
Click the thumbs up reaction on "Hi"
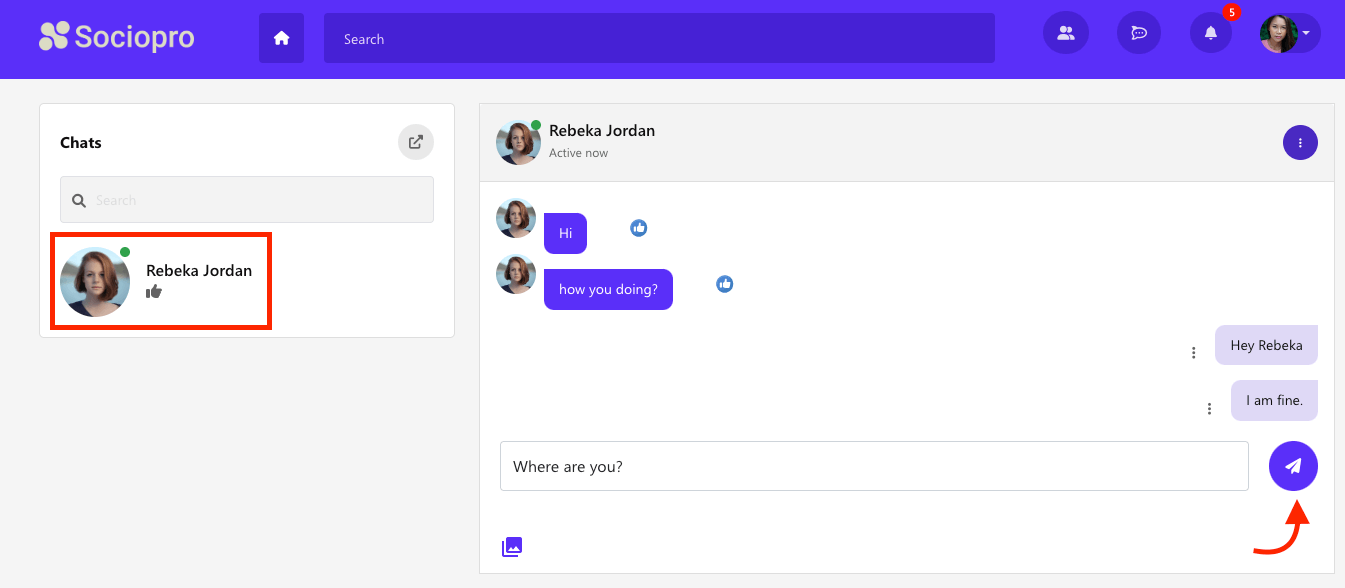click(x=639, y=228)
